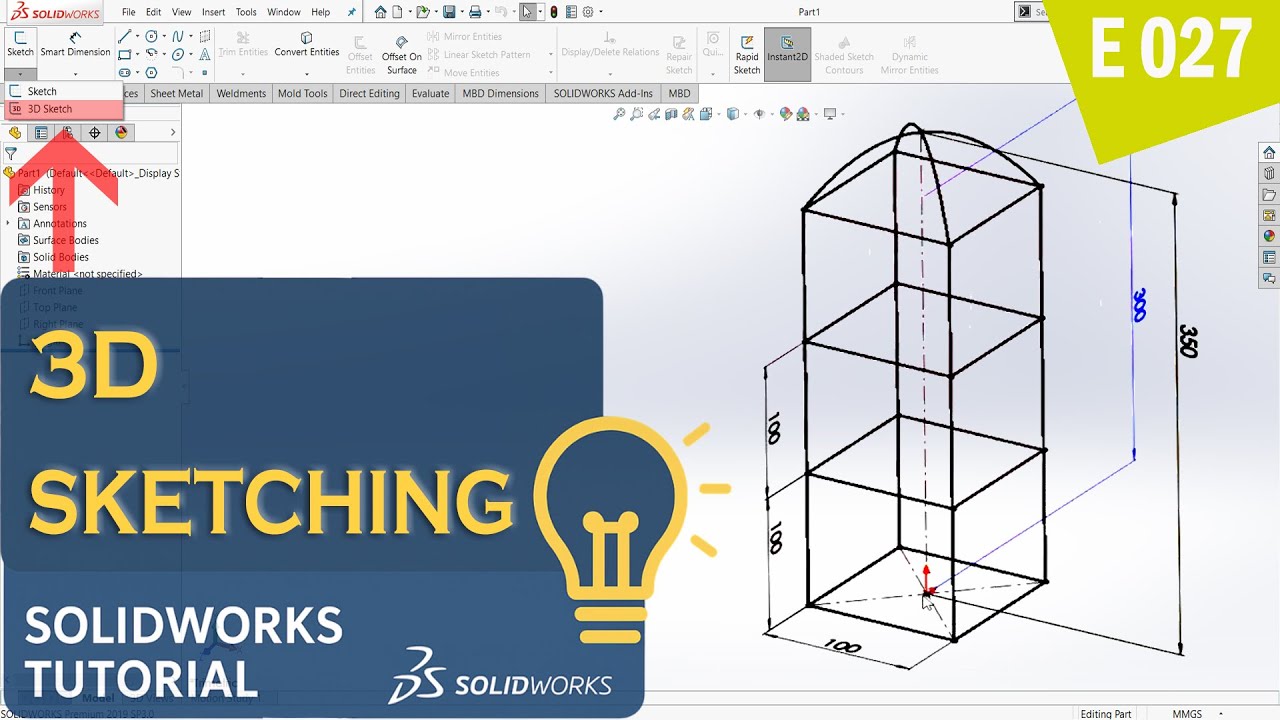Save the part with the Save icon
The height and width of the screenshot is (720, 1280).
449,12
